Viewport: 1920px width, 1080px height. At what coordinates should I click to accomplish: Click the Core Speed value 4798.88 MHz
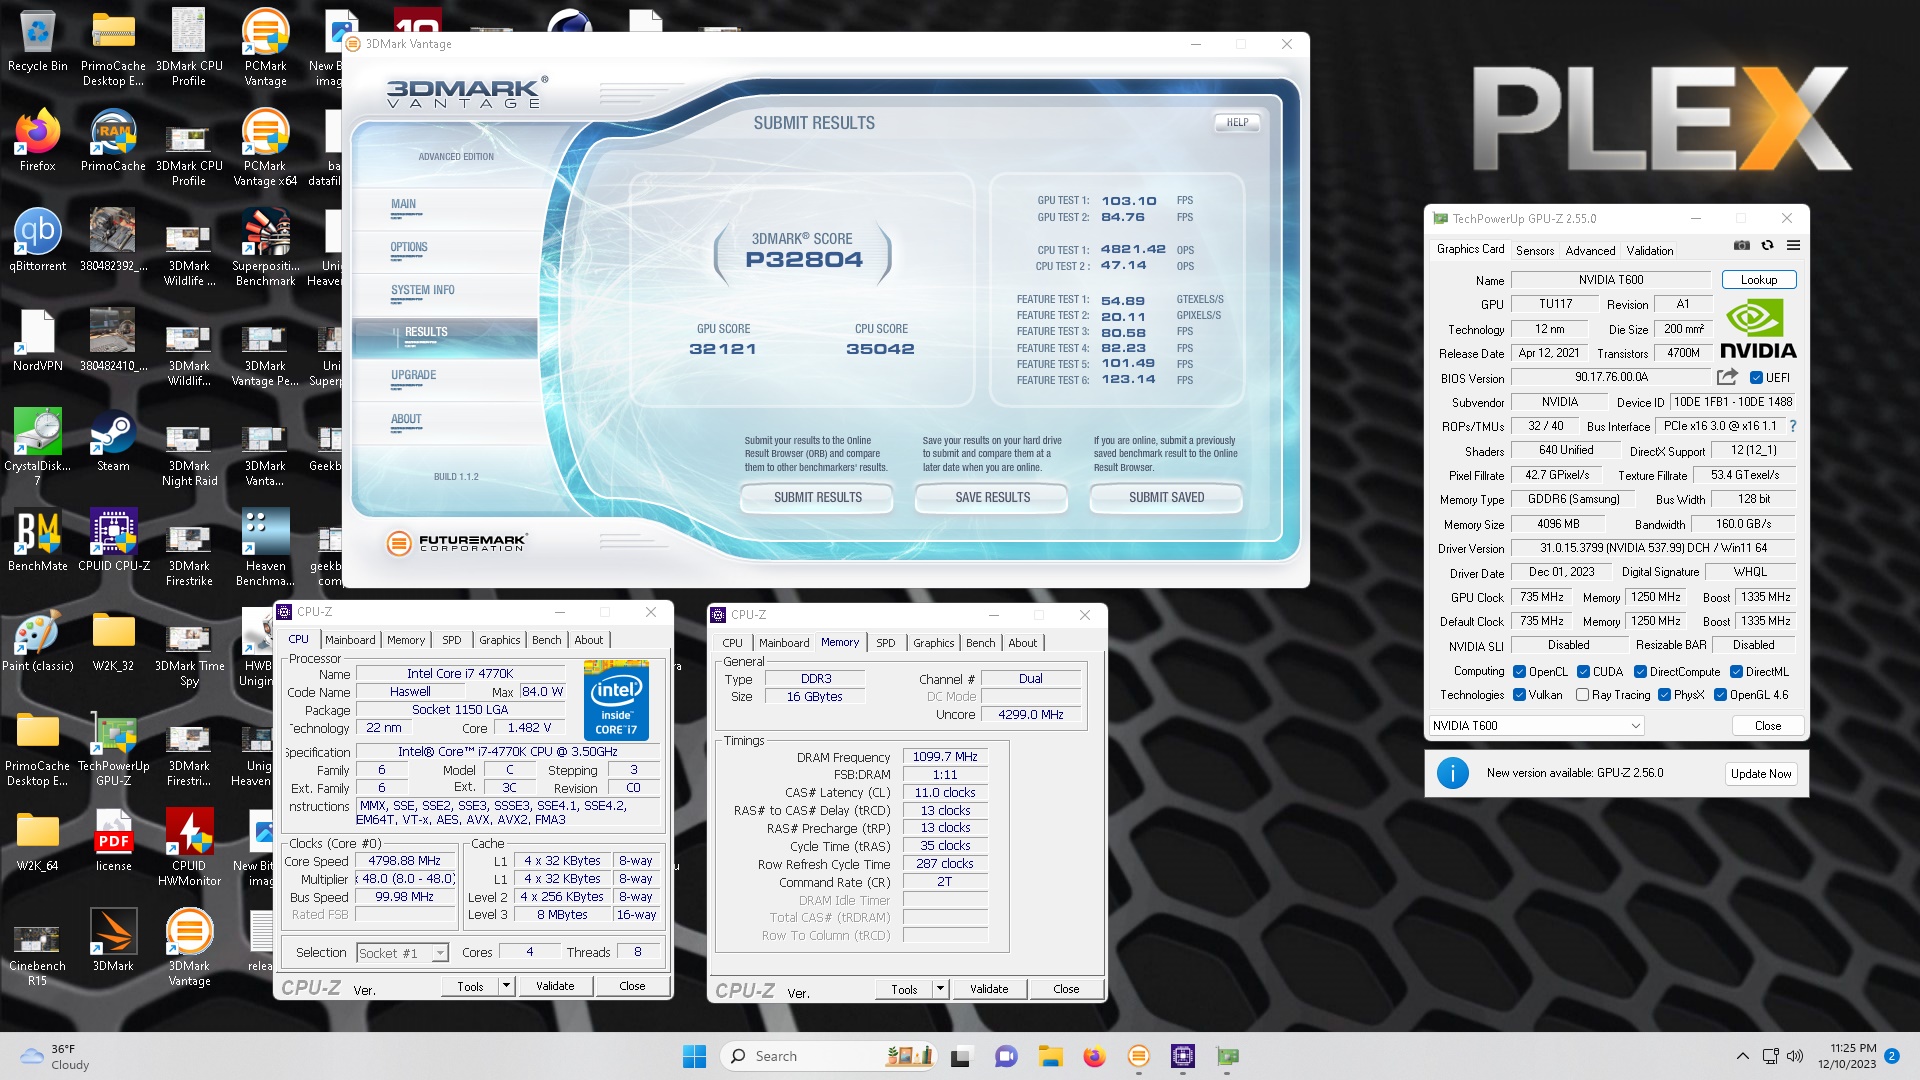click(x=405, y=861)
